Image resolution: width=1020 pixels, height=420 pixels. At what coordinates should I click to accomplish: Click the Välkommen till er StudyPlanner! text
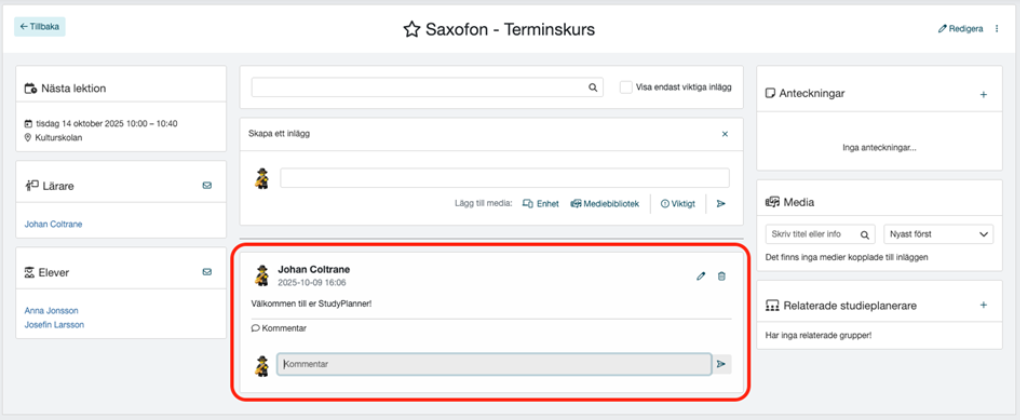[x=312, y=304]
